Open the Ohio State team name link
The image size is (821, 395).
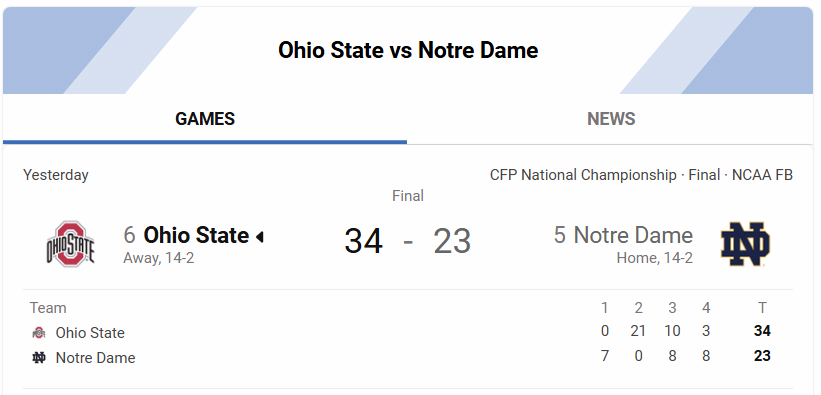coord(196,235)
